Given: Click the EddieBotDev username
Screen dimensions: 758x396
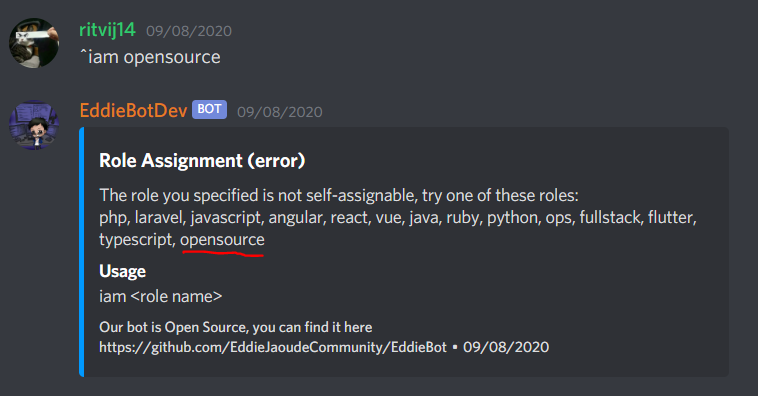Looking at the screenshot, I should 133,111.
